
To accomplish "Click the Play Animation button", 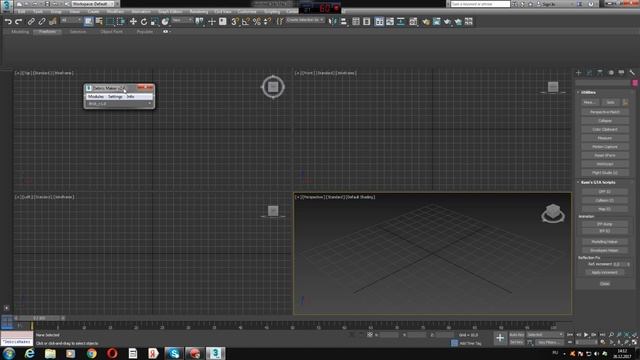I will coord(586,335).
